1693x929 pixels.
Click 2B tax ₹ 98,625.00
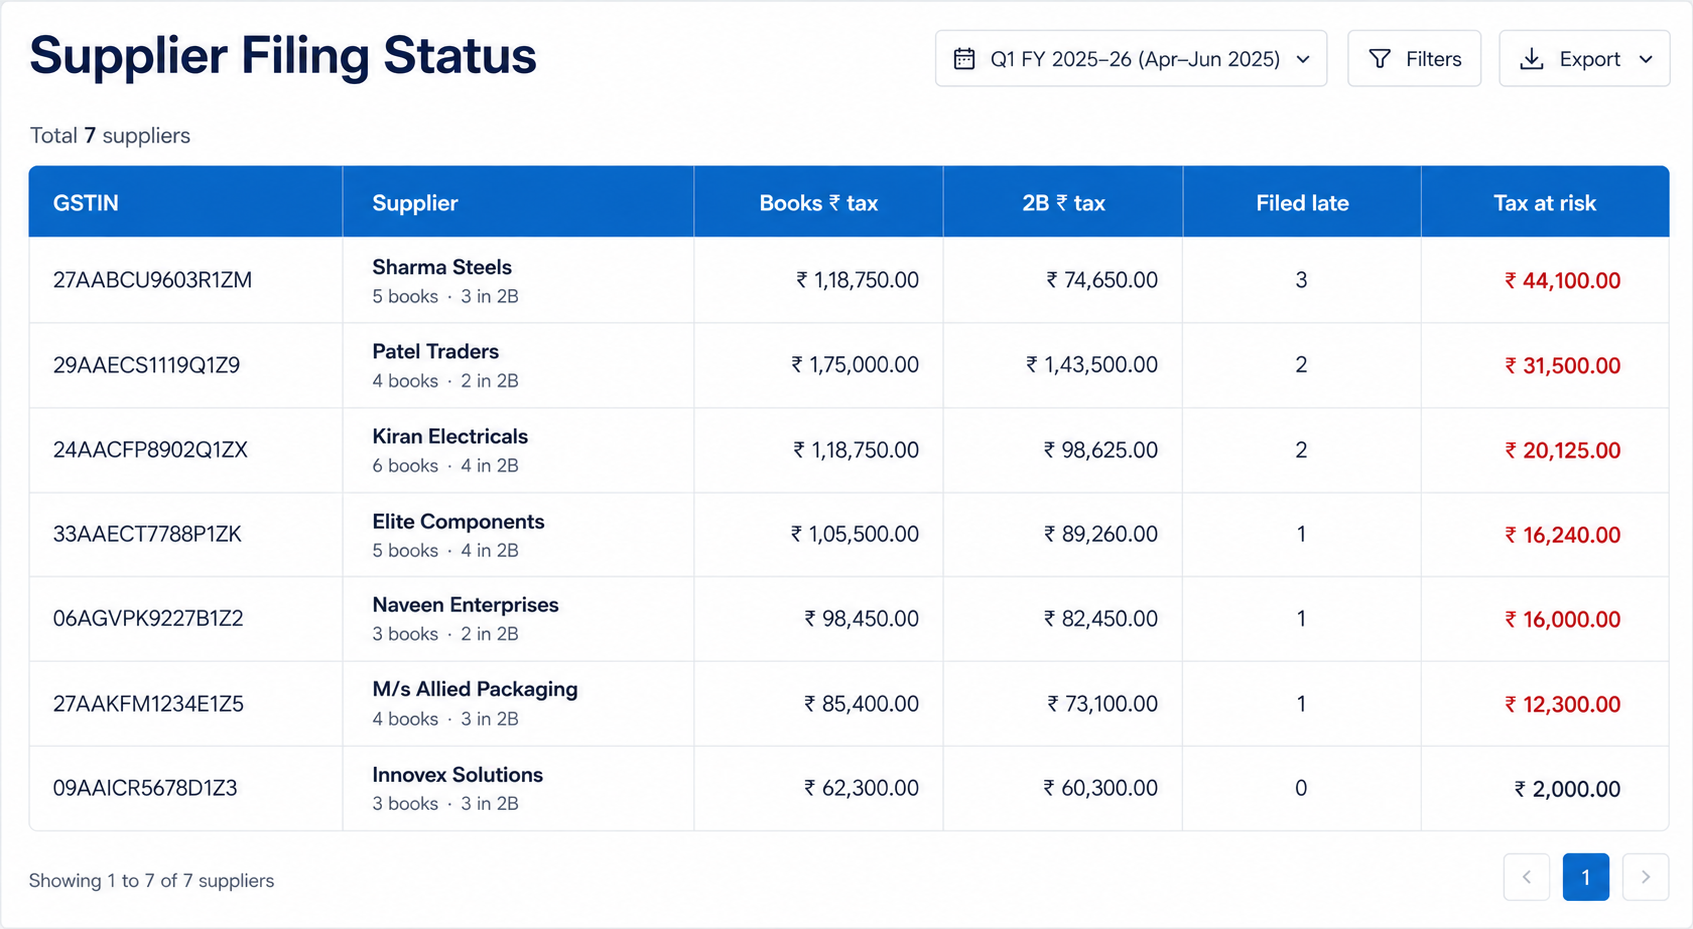1101,450
